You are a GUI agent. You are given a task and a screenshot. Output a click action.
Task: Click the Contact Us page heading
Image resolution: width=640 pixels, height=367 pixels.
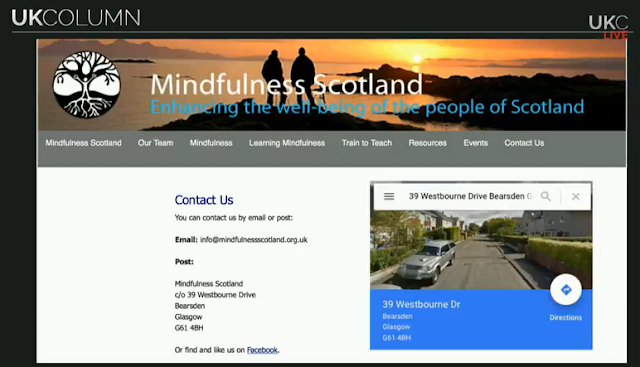[x=204, y=200]
